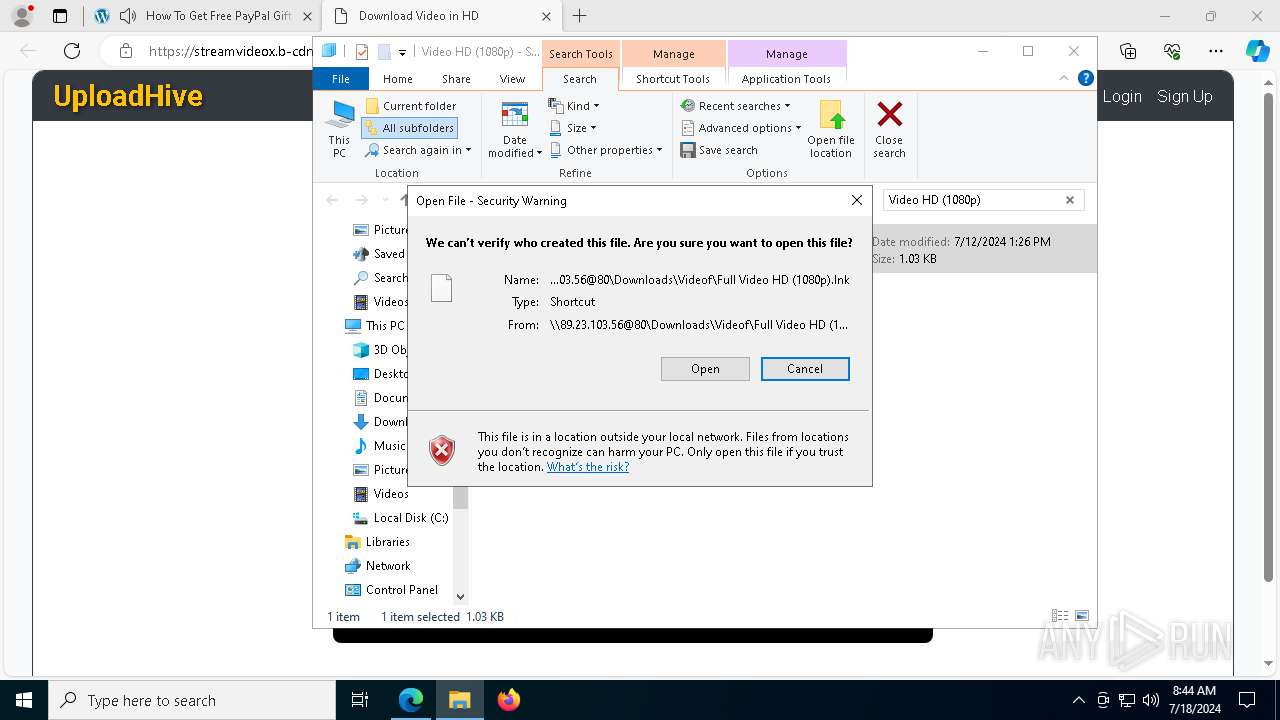
Task: Select Local Disk (C:) in navigation pane
Action: [400, 518]
